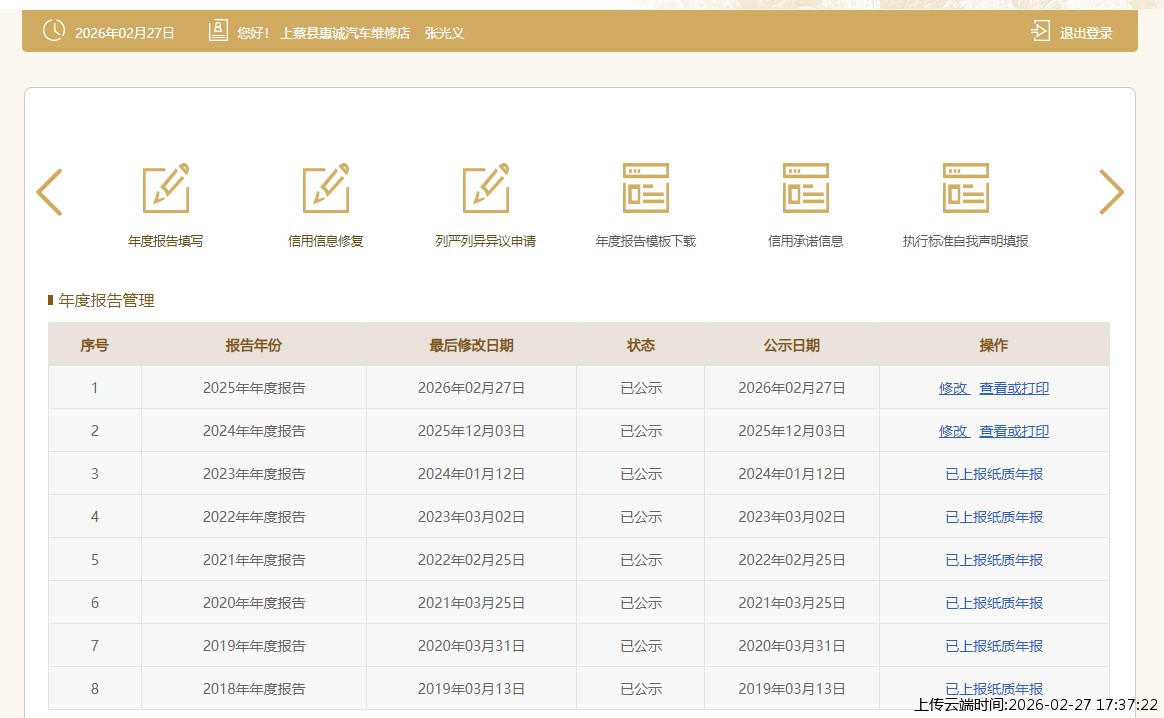Click 修改 for the 2025年年度报告

953,388
